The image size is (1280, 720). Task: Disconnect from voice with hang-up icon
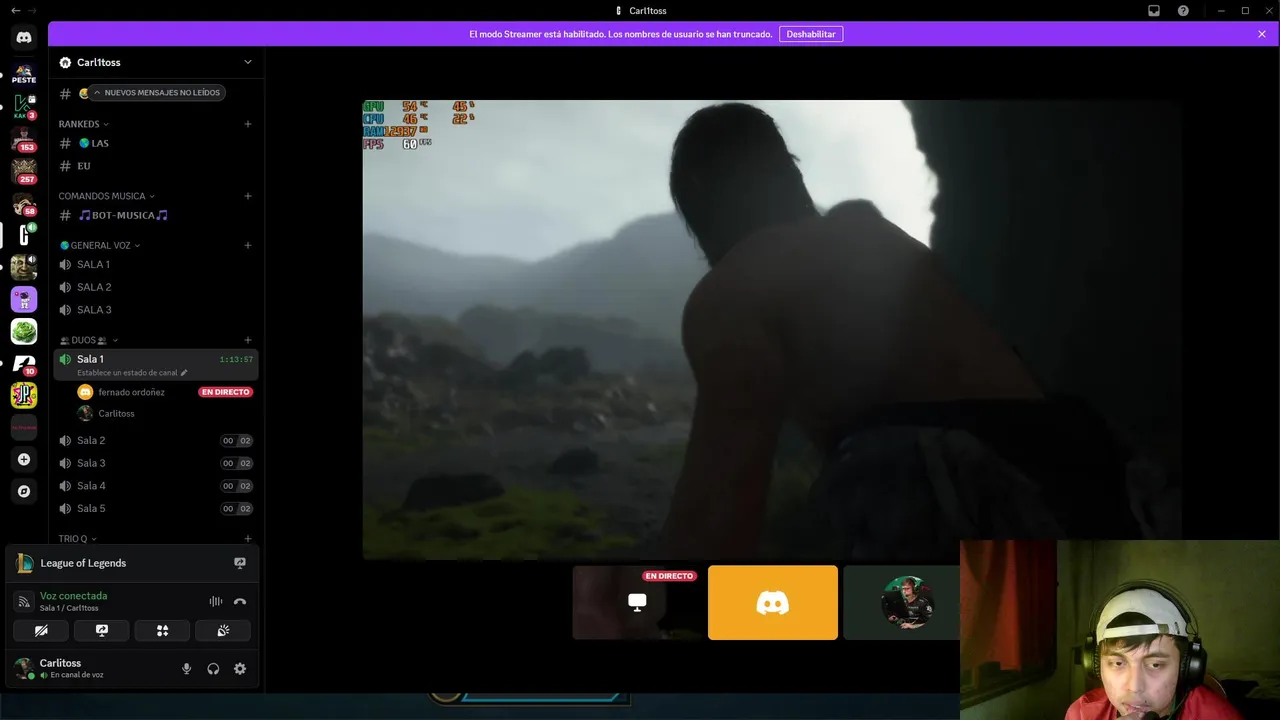pyautogui.click(x=240, y=601)
